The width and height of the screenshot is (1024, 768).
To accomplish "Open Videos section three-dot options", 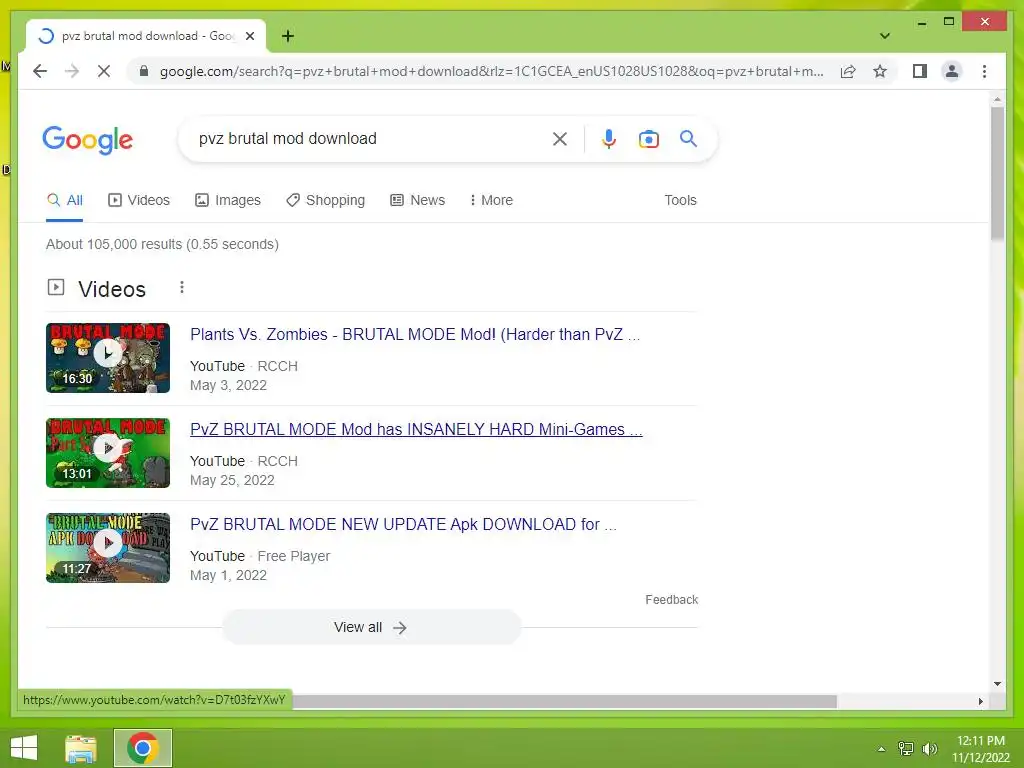I will pyautogui.click(x=182, y=287).
